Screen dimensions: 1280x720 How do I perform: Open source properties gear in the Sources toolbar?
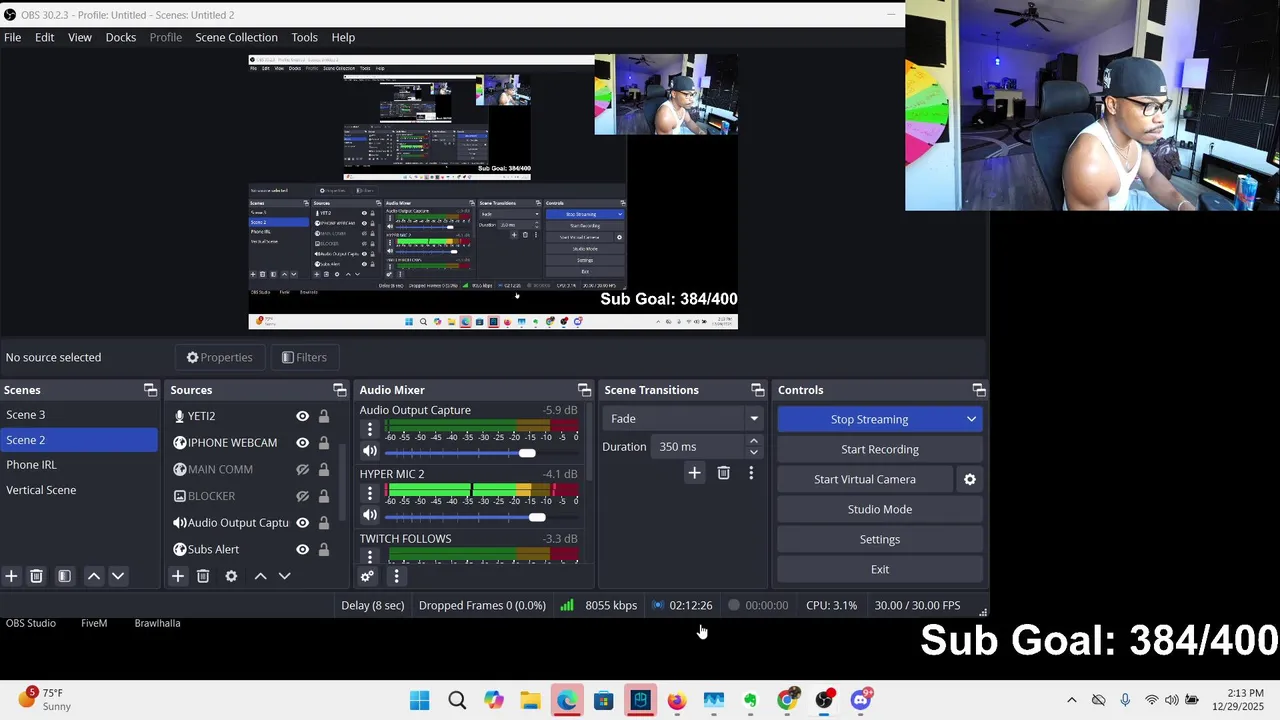coord(231,576)
